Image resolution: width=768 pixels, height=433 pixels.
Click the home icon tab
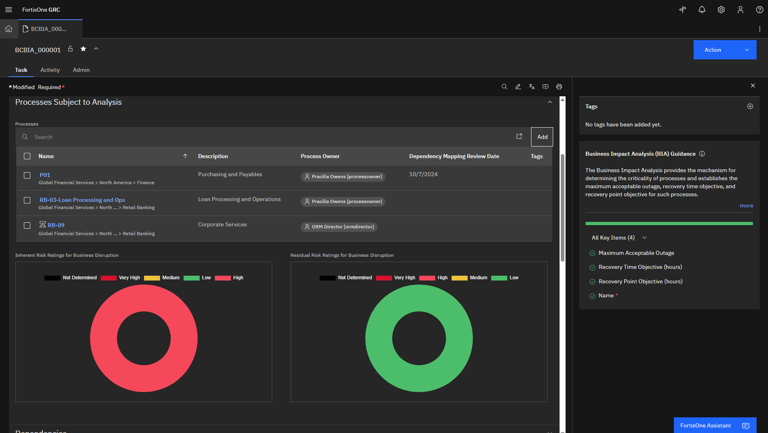click(x=8, y=29)
